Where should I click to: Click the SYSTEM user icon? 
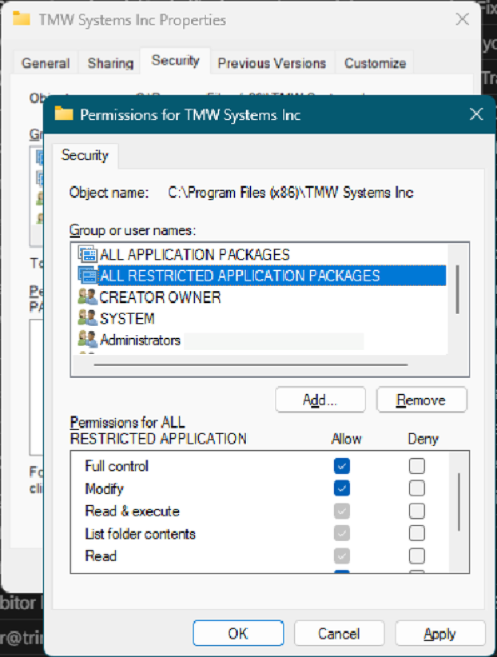(88, 318)
